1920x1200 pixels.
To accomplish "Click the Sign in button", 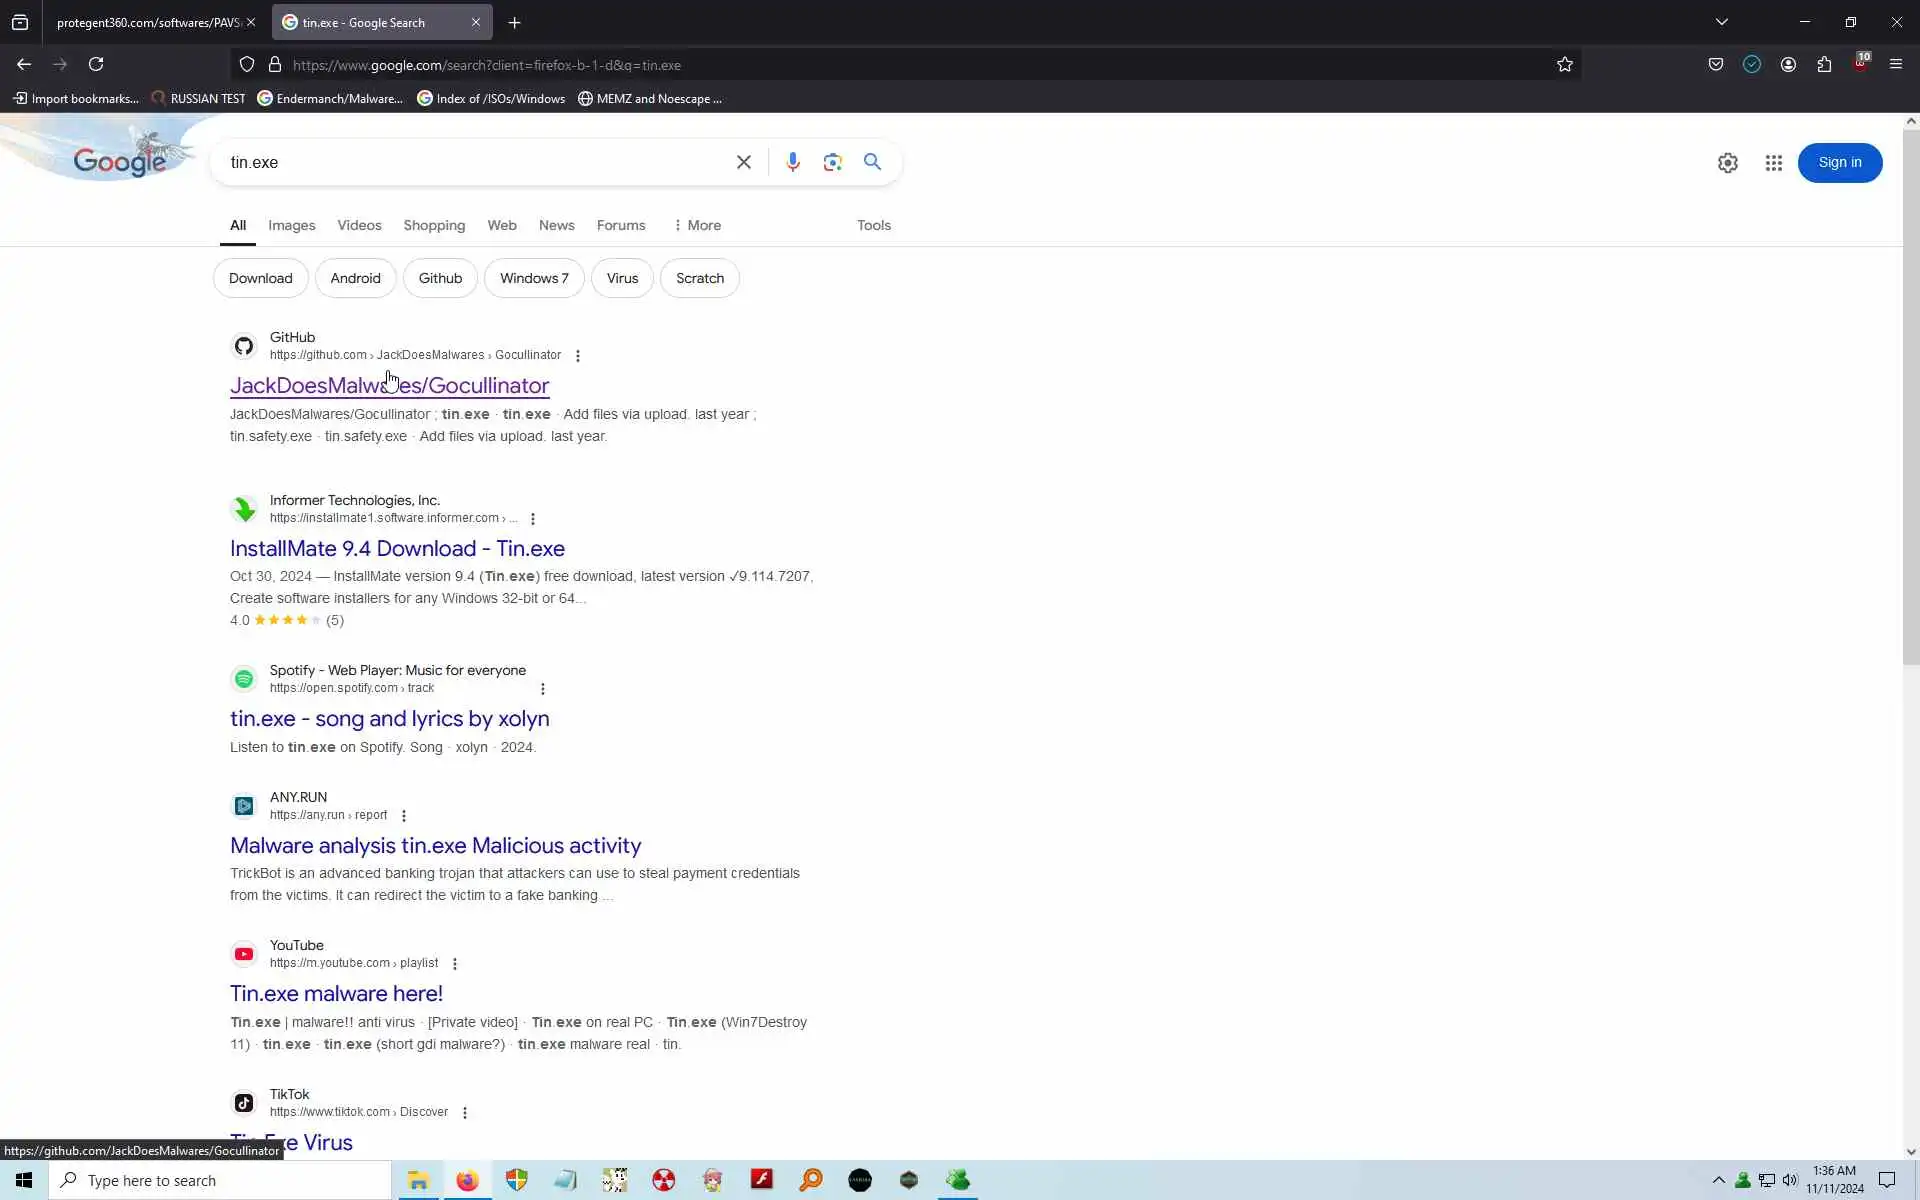I will 1838,163.
